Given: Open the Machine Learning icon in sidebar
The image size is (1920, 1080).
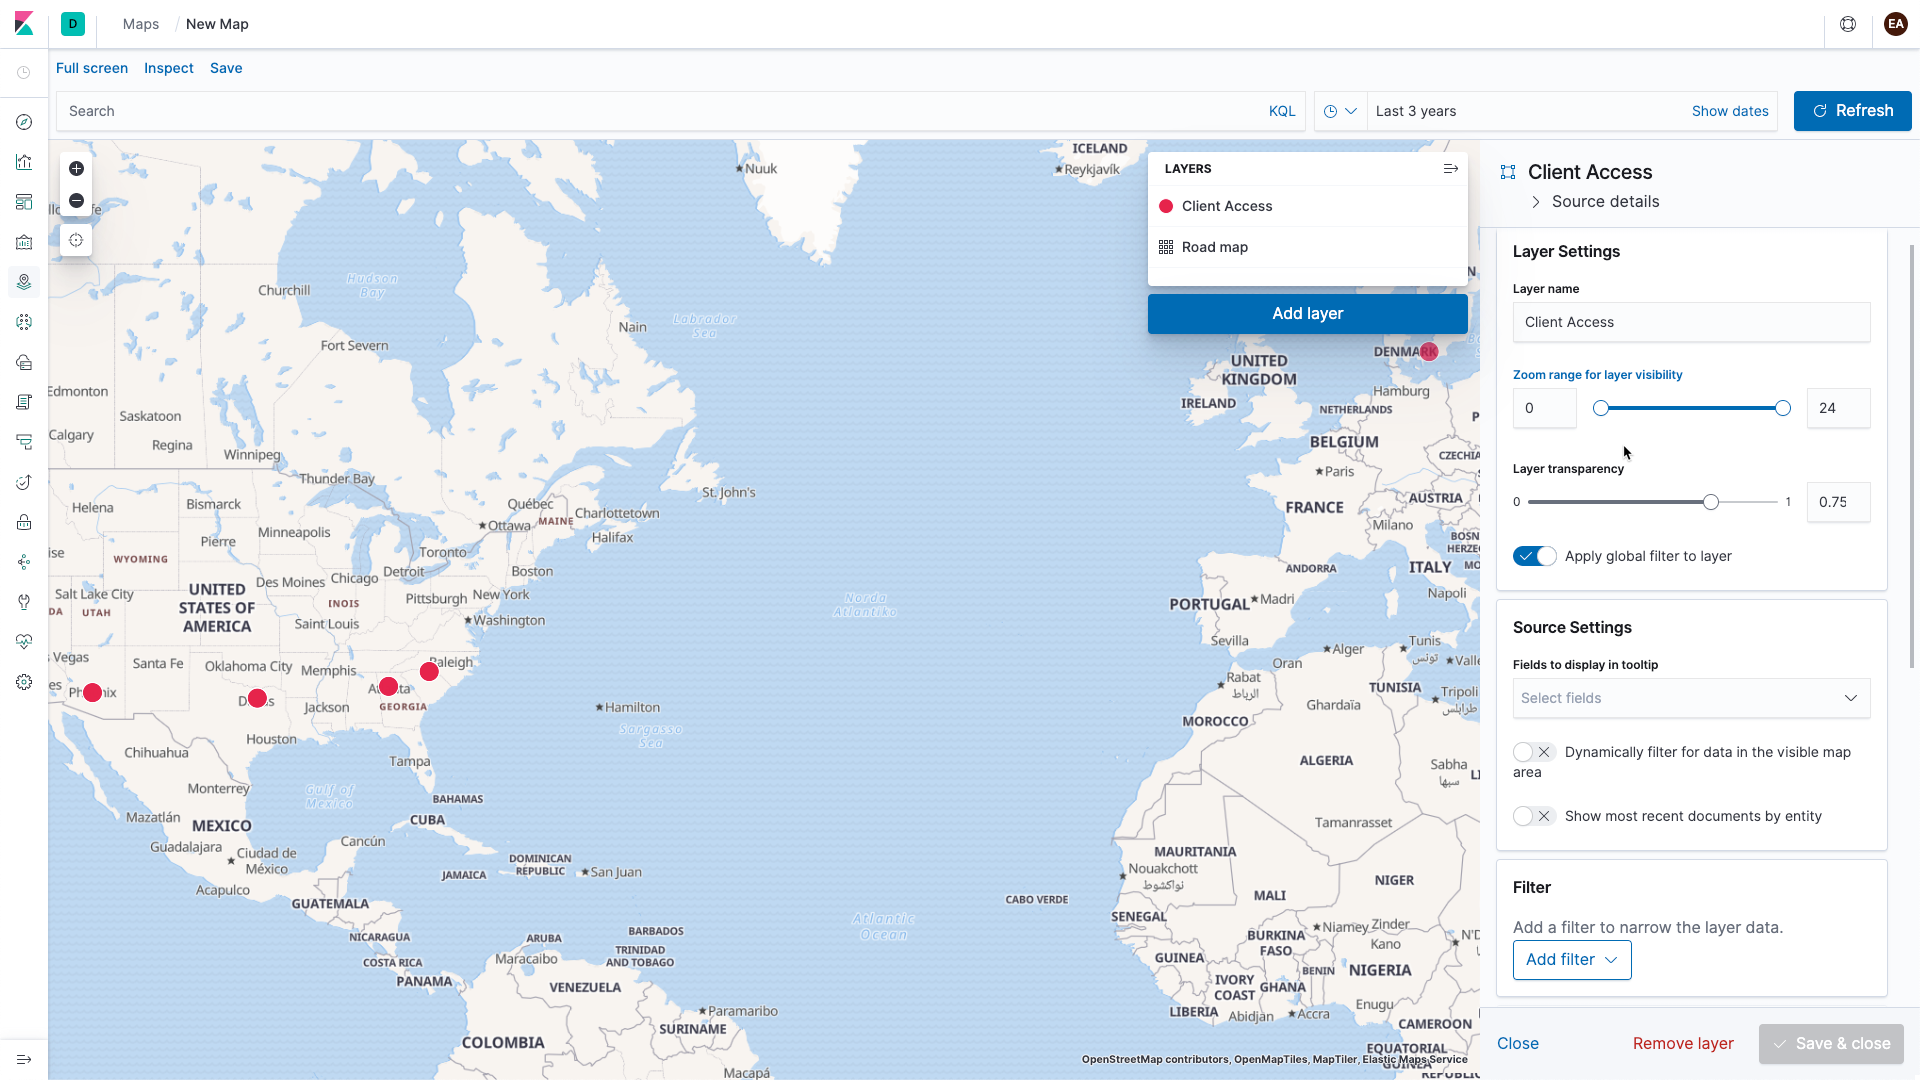Looking at the screenshot, I should tap(24, 322).
